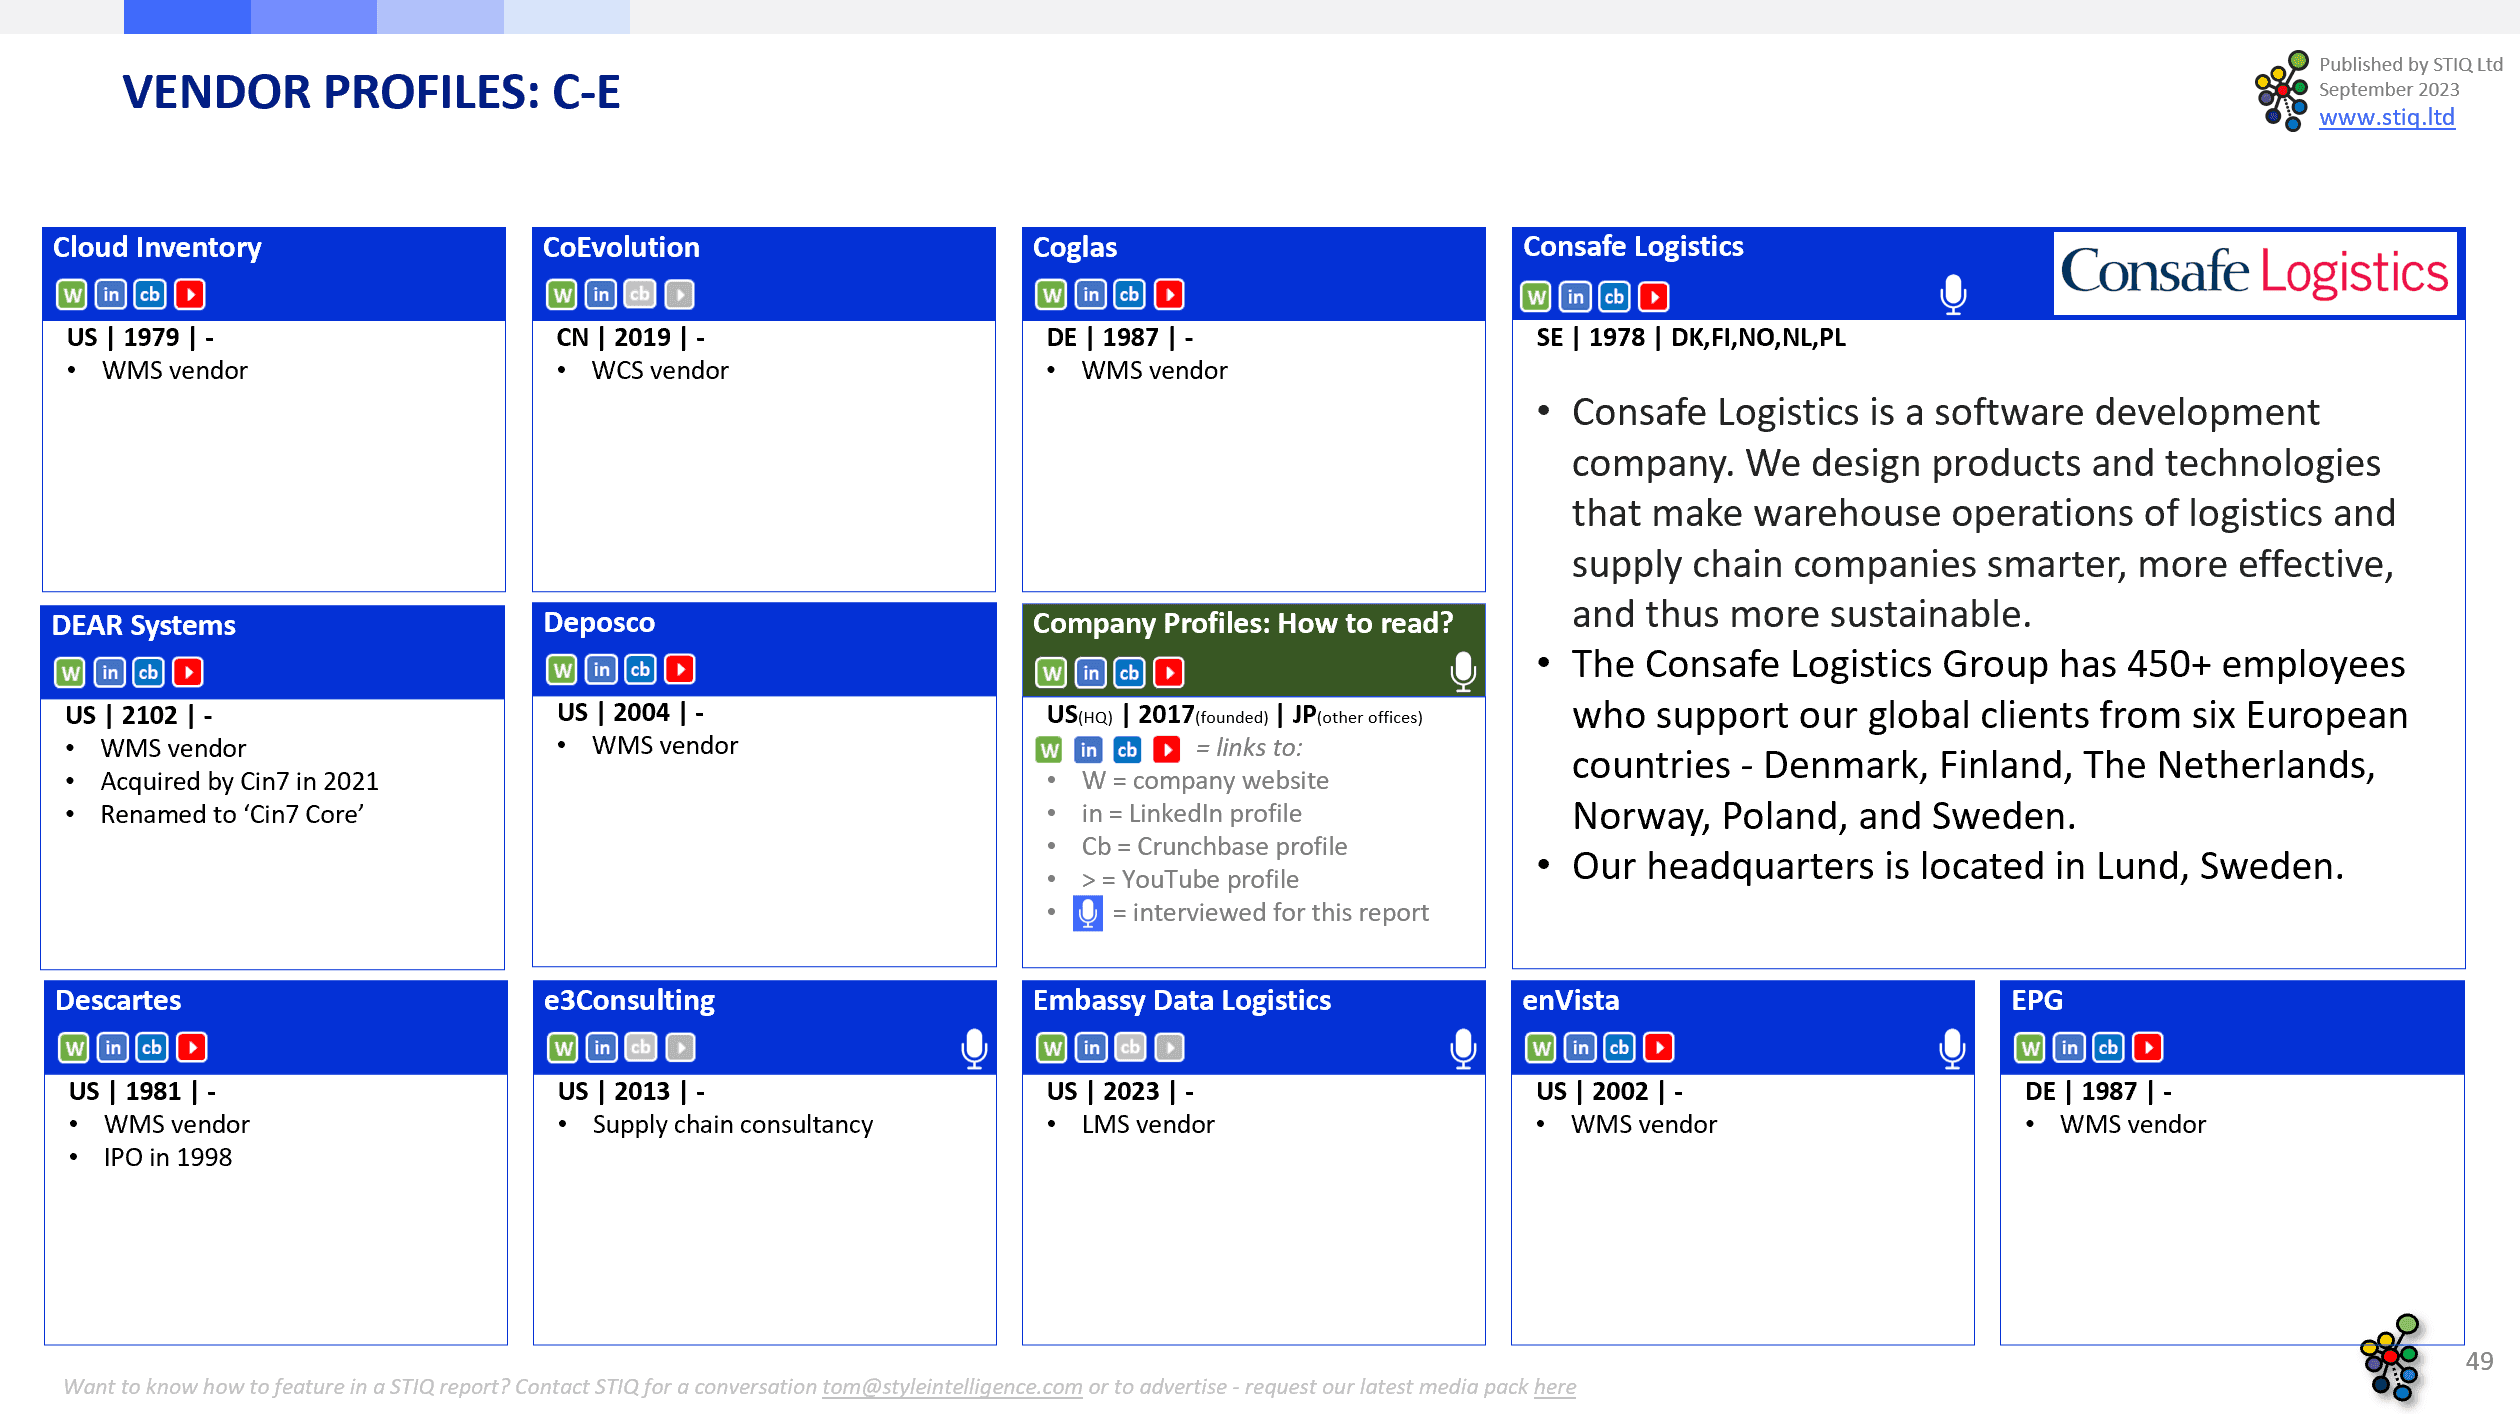Click STIQ logo beside published text
Image resolution: width=2520 pixels, height=1414 pixels.
[x=2283, y=90]
